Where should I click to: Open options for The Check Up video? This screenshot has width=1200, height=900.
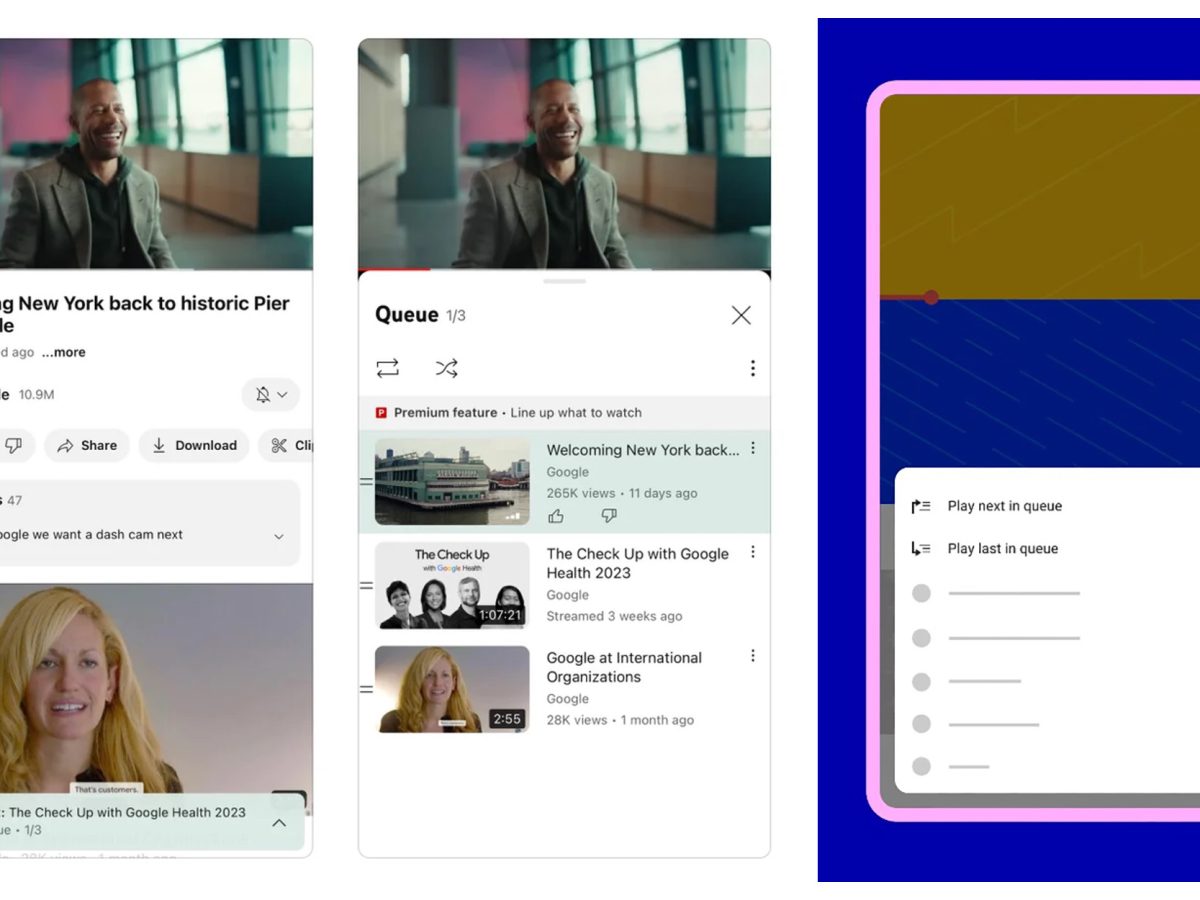753,552
